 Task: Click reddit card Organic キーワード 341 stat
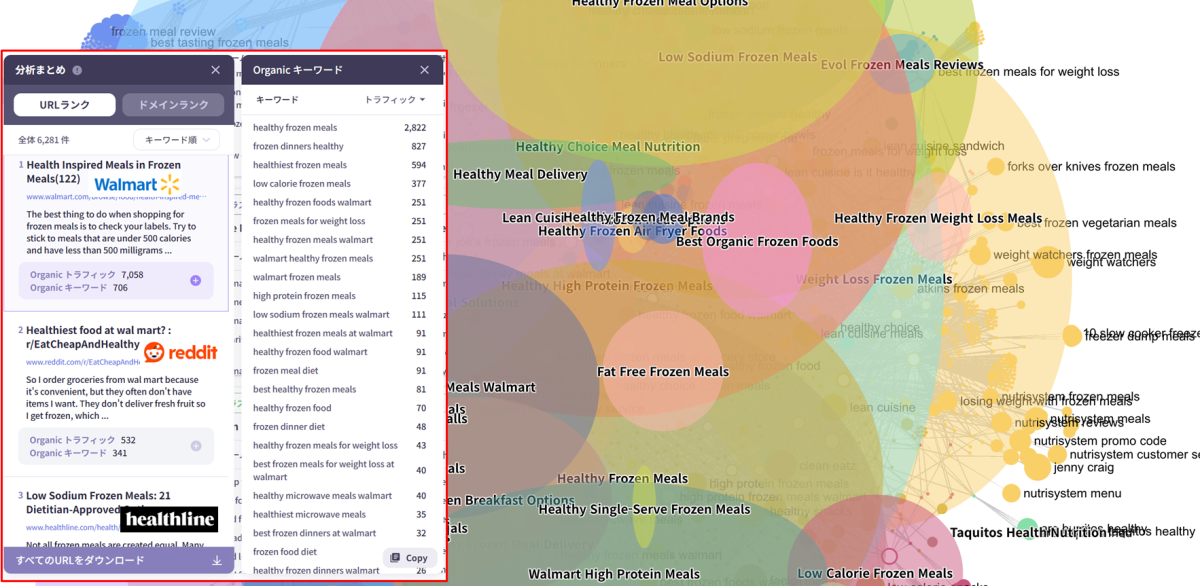click(x=78, y=453)
